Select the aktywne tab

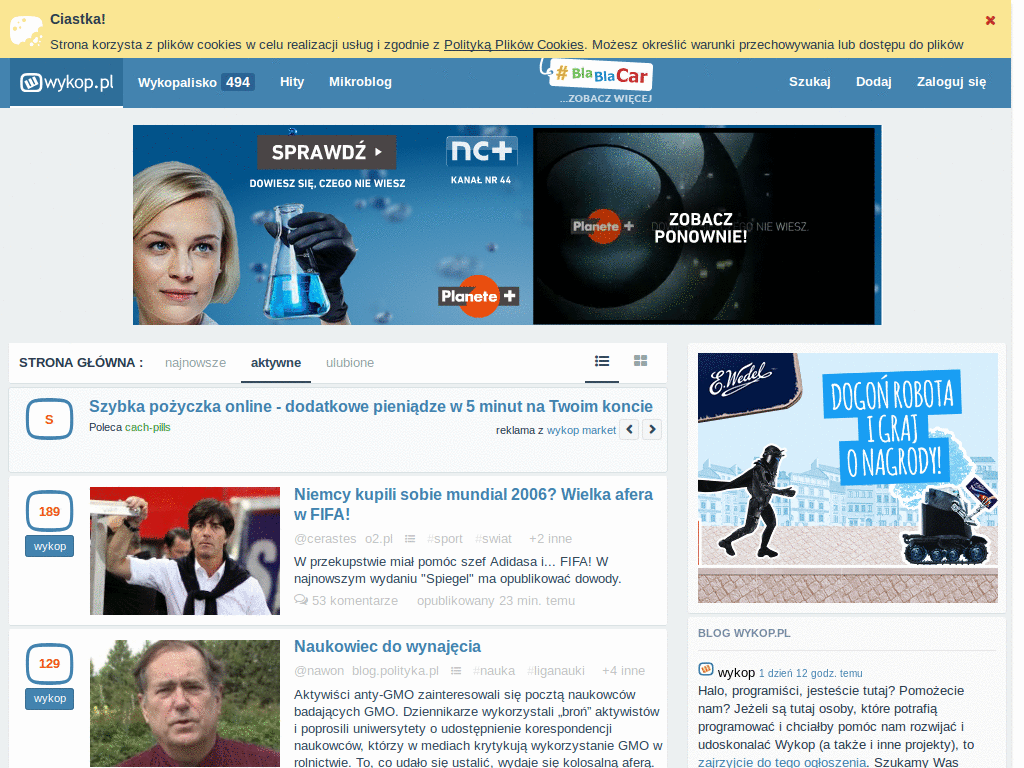276,362
